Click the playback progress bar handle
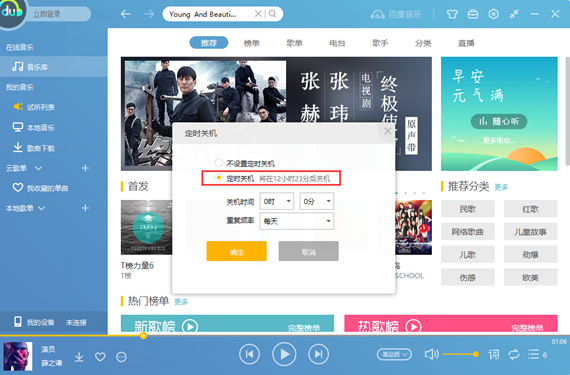 pos(144,335)
